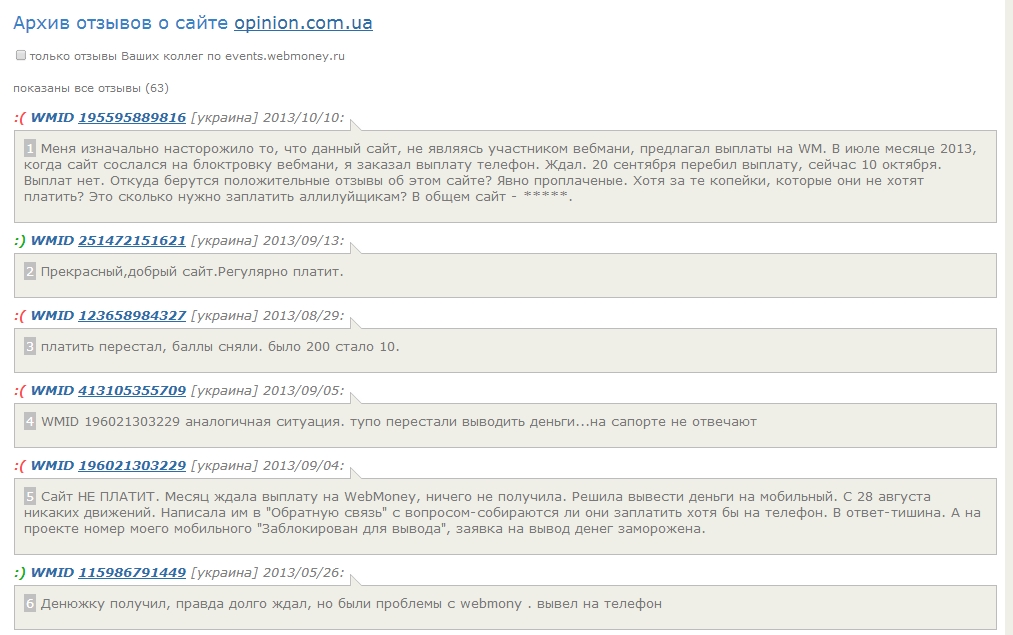Click the sad face icon beside WMID 123658984327

[20, 316]
